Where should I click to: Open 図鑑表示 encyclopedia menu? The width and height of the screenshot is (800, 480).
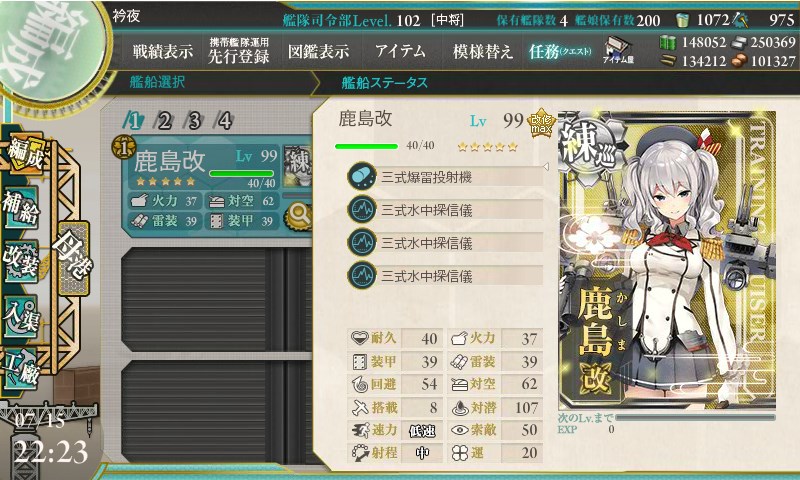pyautogui.click(x=318, y=52)
